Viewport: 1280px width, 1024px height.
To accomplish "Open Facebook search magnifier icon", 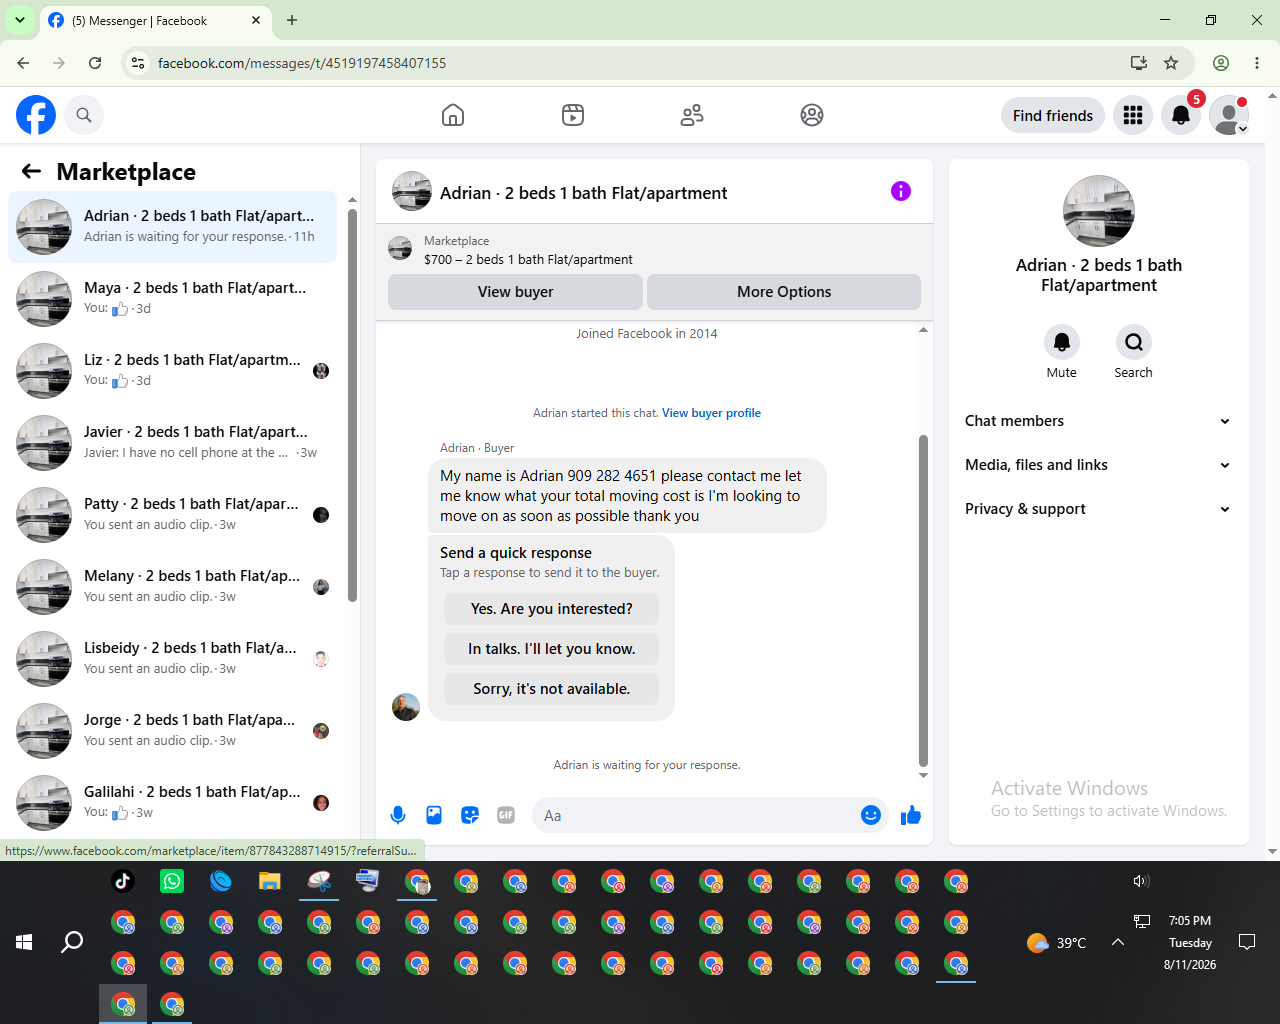I will point(84,115).
